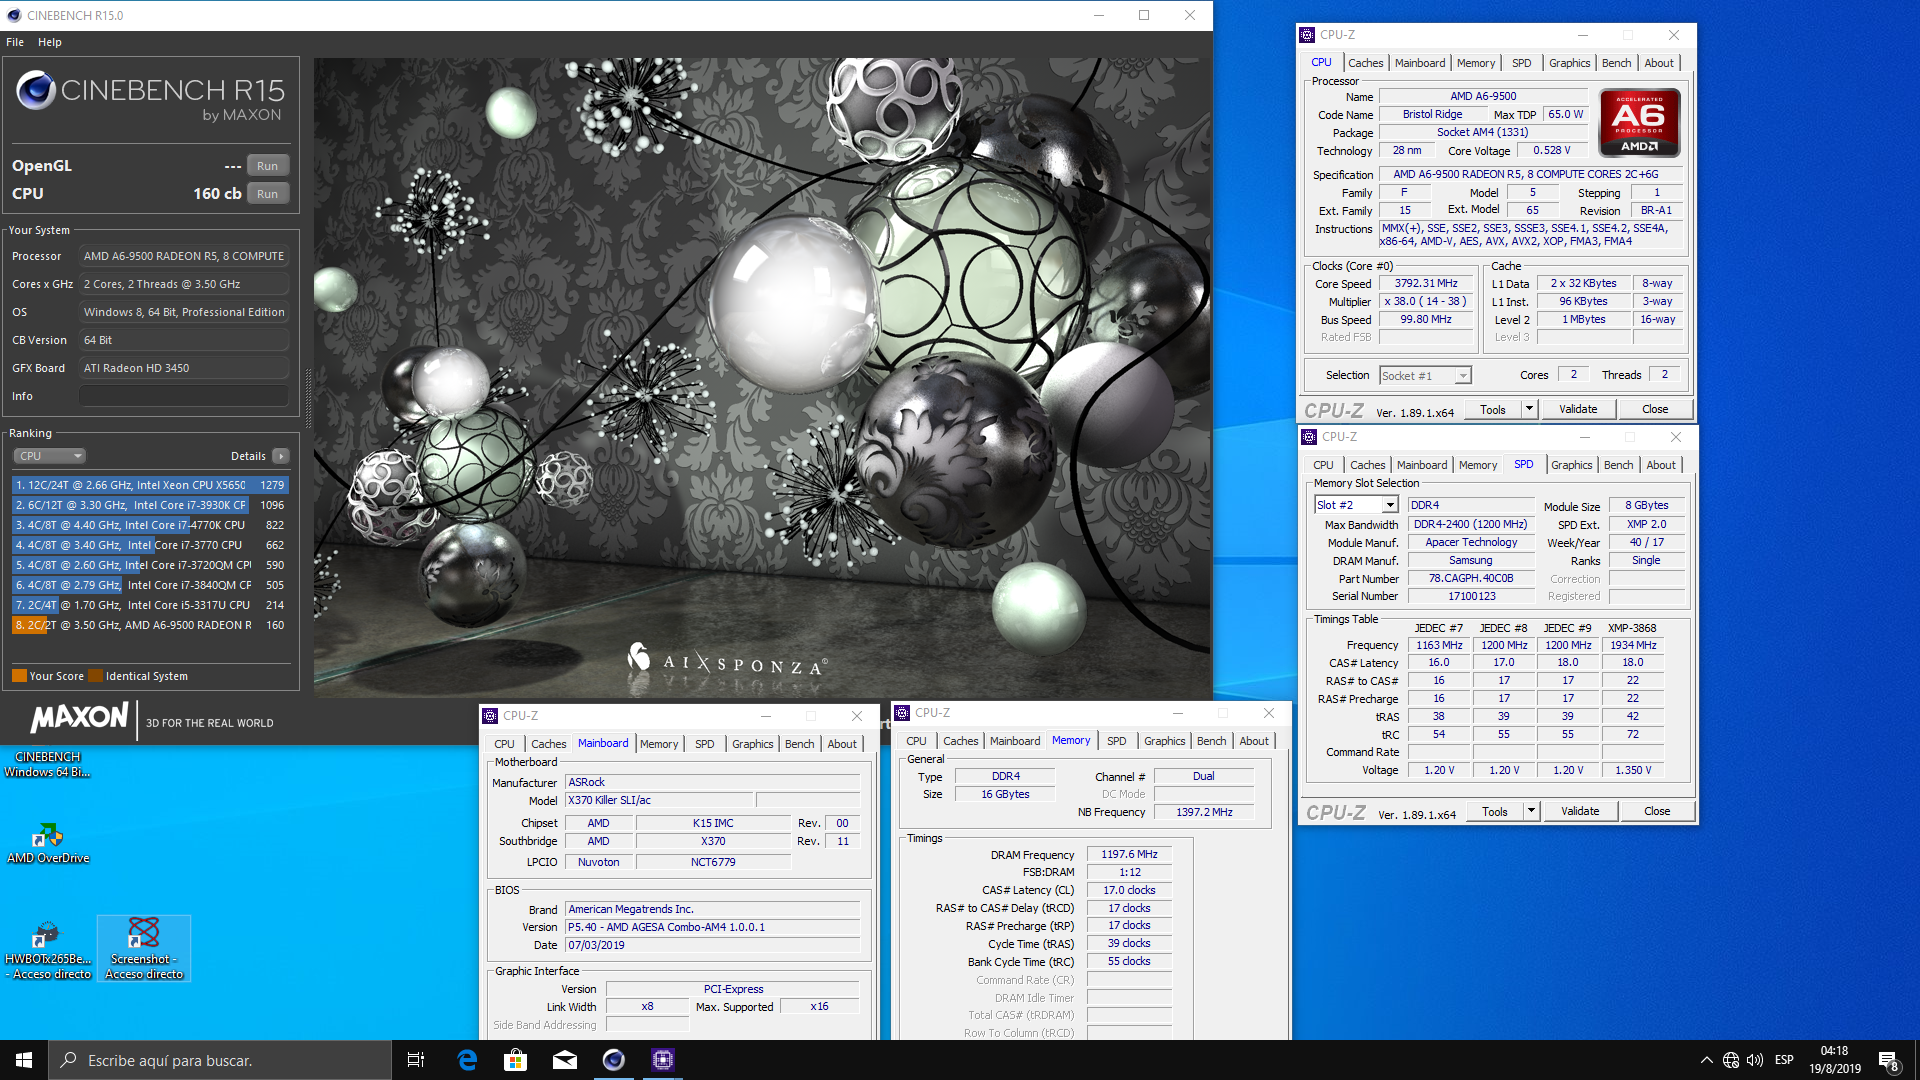
Task: Expand ranking Details arrow
Action: pos(281,456)
